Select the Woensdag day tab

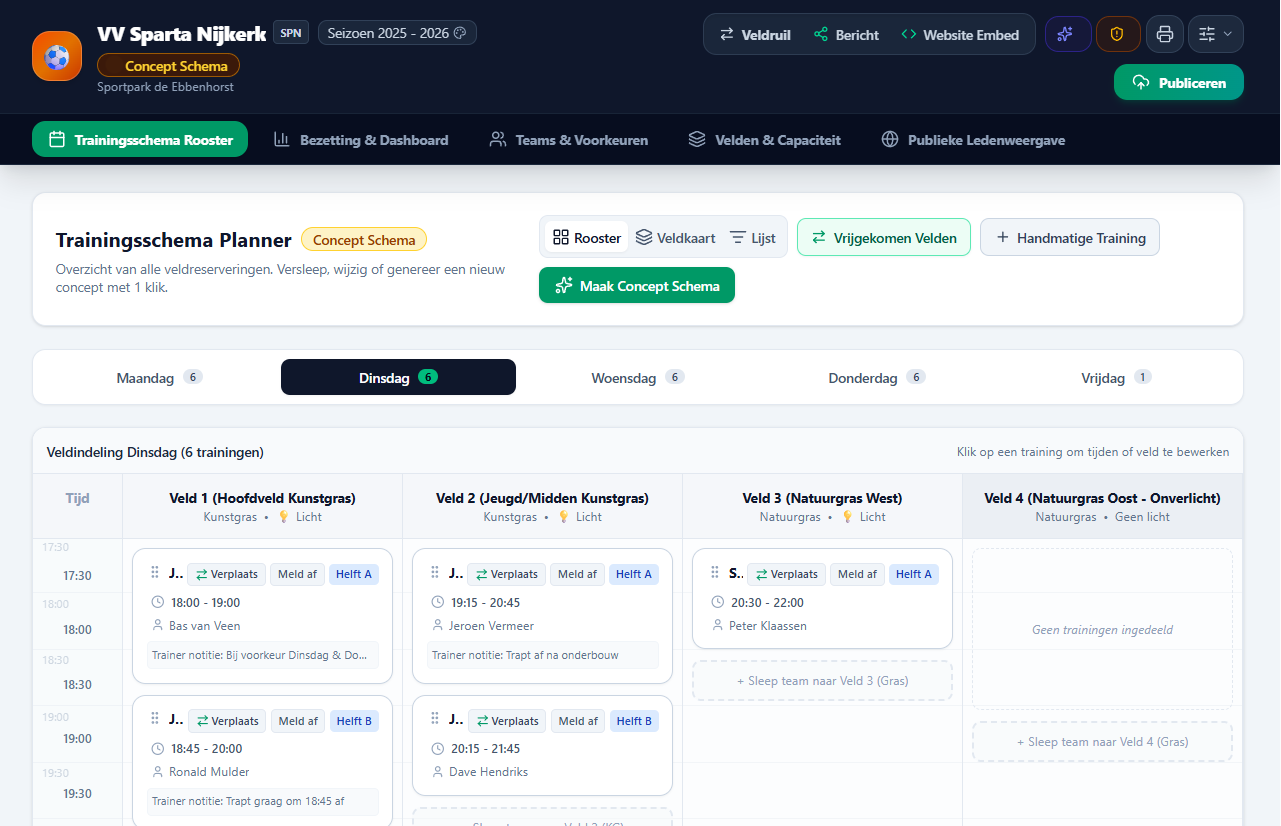tap(636, 377)
